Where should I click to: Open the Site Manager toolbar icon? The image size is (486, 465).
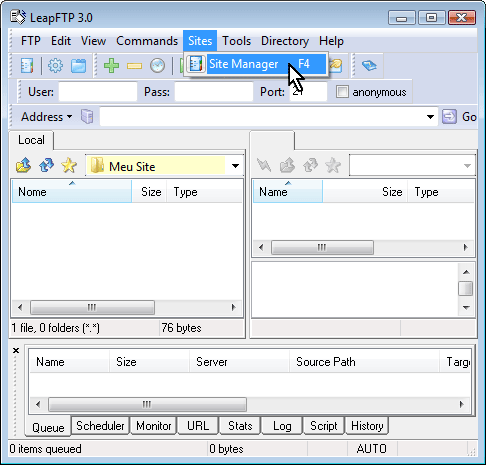tap(27, 65)
